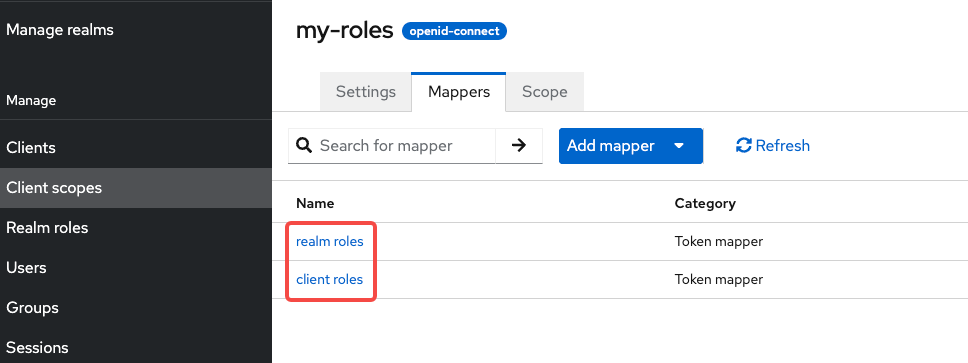This screenshot has height=363, width=968.
Task: Click the Refresh link text
Action: pos(782,146)
